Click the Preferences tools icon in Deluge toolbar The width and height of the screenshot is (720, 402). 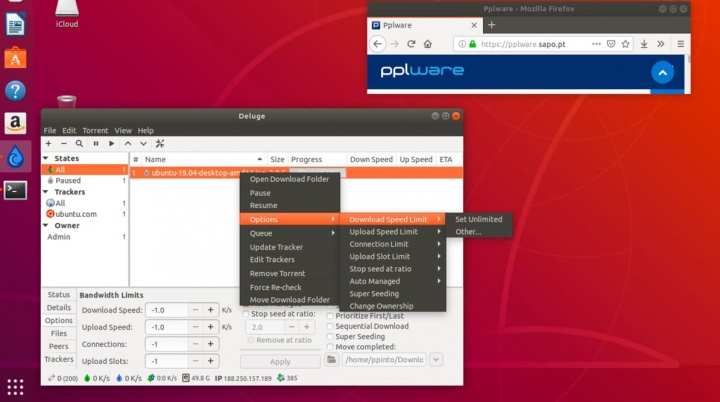coord(159,144)
